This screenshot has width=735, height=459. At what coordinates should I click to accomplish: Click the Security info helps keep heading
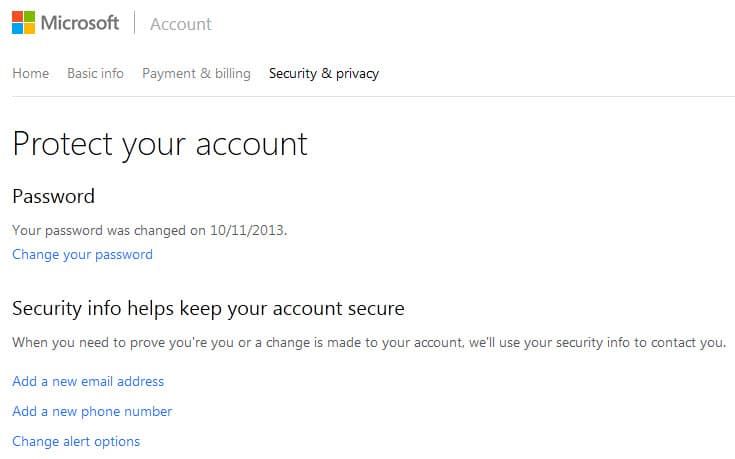click(209, 309)
